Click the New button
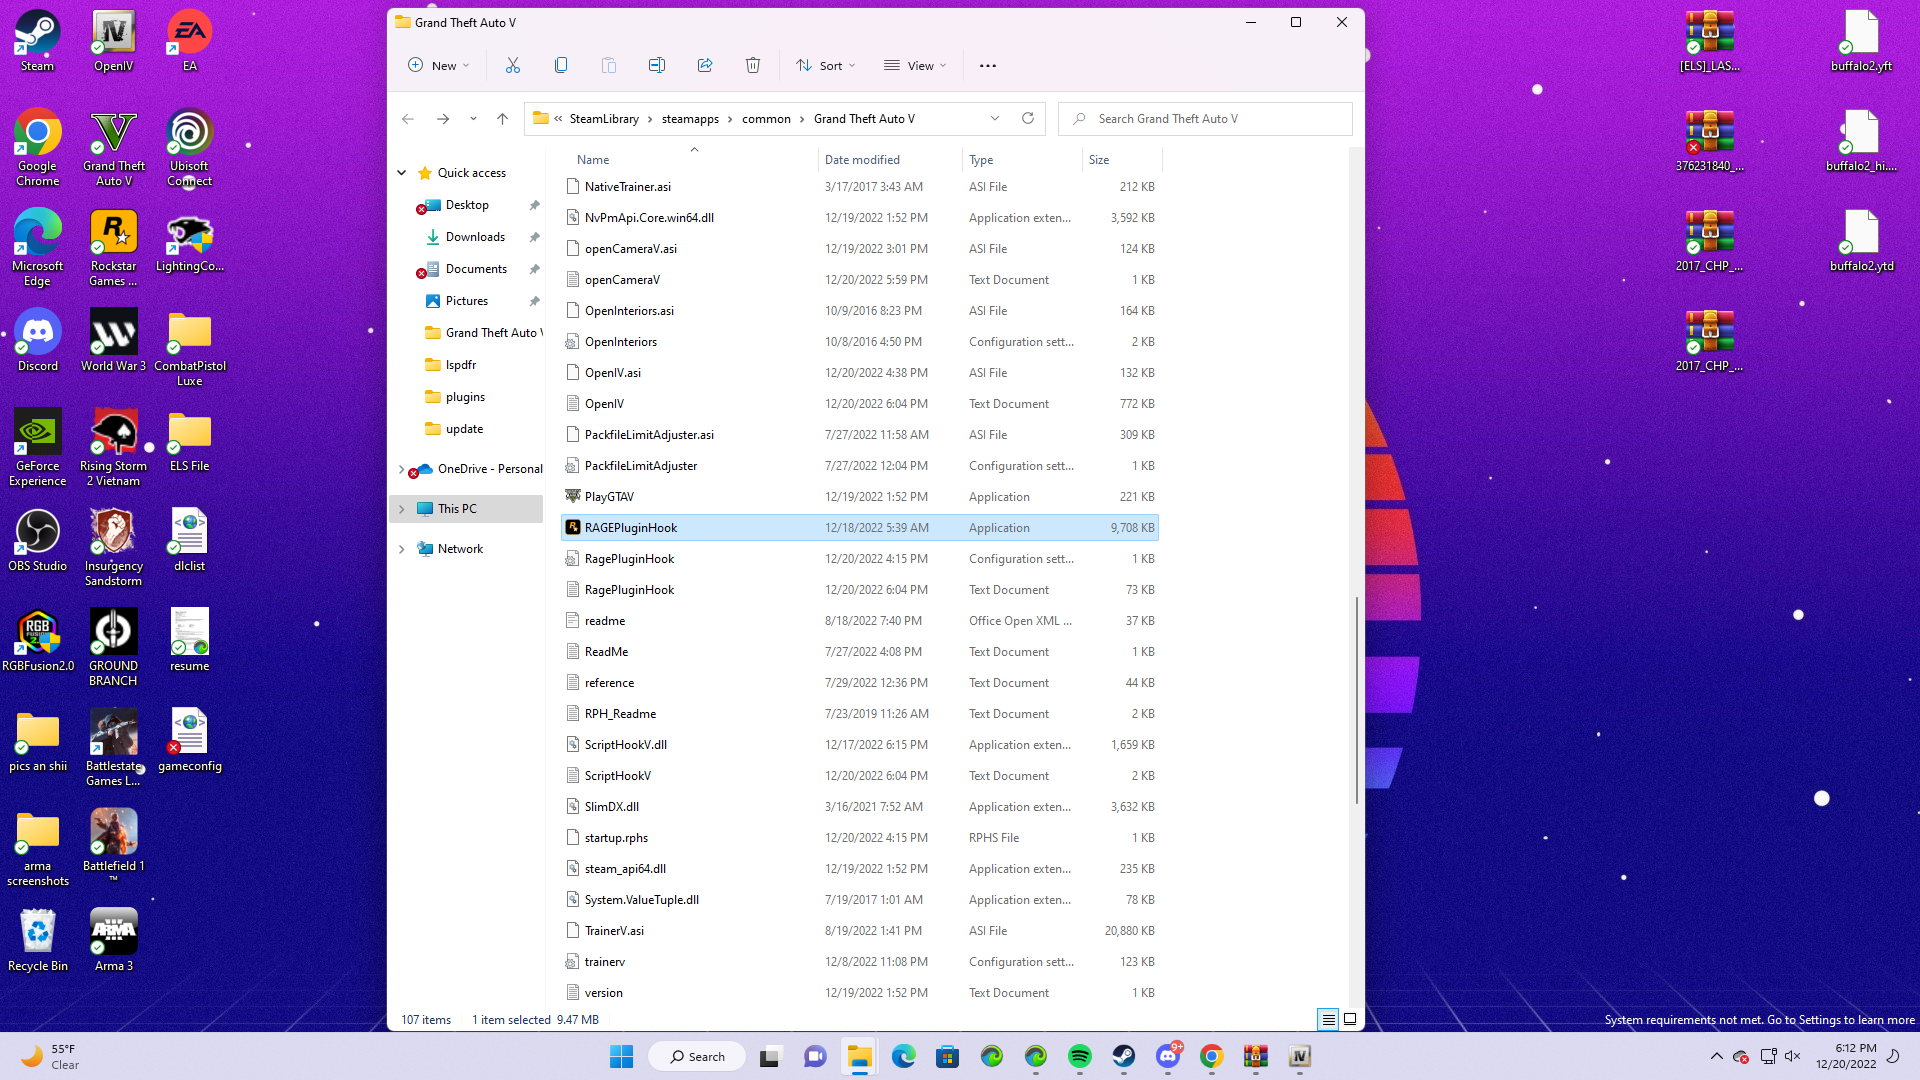This screenshot has width=1920, height=1080. (438, 66)
